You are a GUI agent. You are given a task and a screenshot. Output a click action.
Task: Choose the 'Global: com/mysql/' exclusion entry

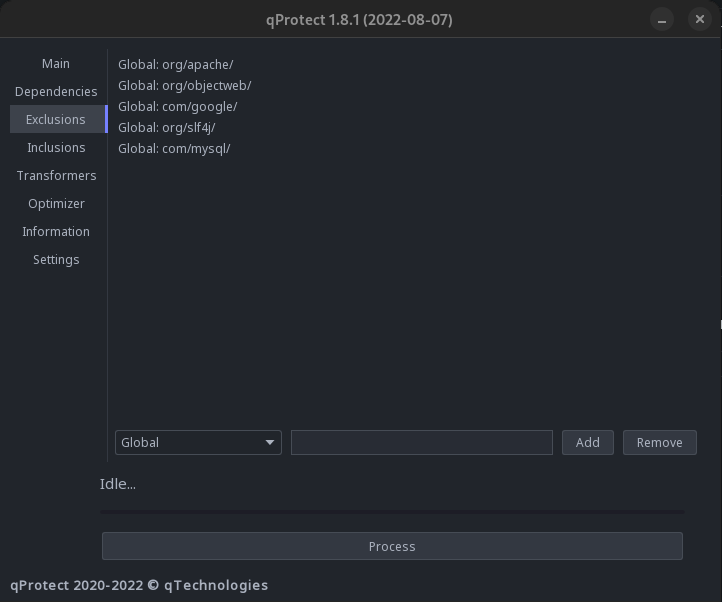[174, 148]
